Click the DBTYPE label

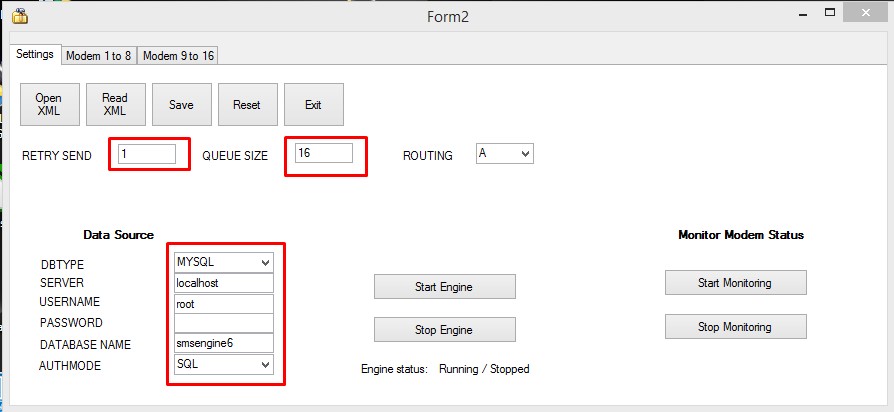(62, 265)
